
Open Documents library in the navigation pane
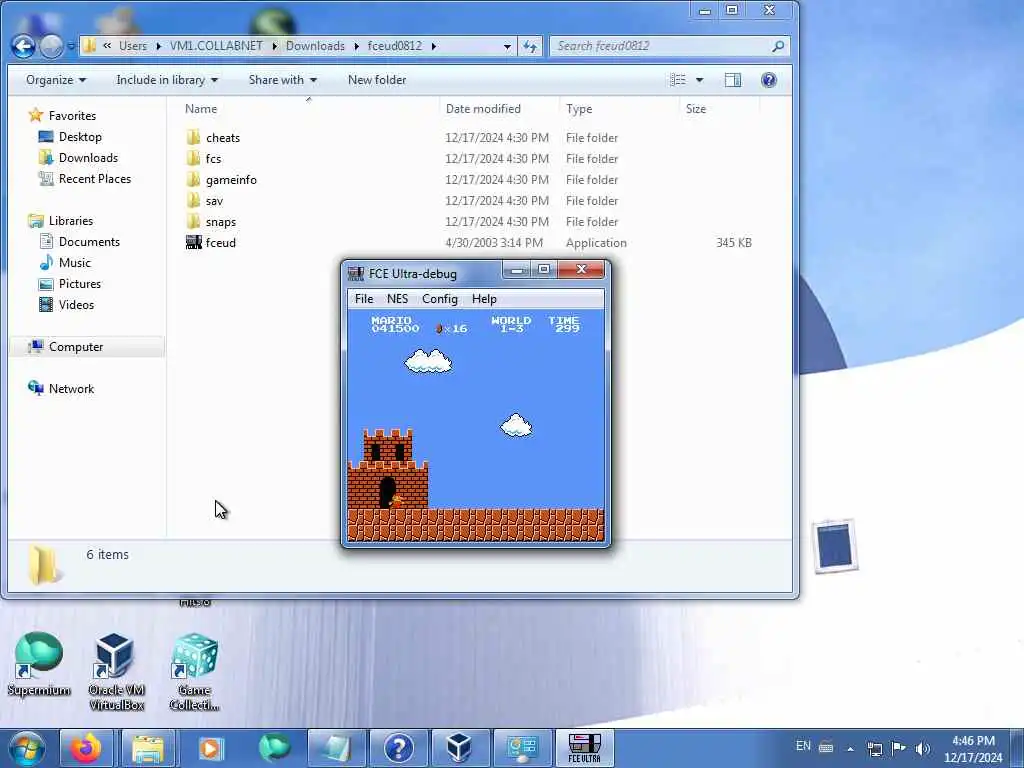pyautogui.click(x=89, y=242)
